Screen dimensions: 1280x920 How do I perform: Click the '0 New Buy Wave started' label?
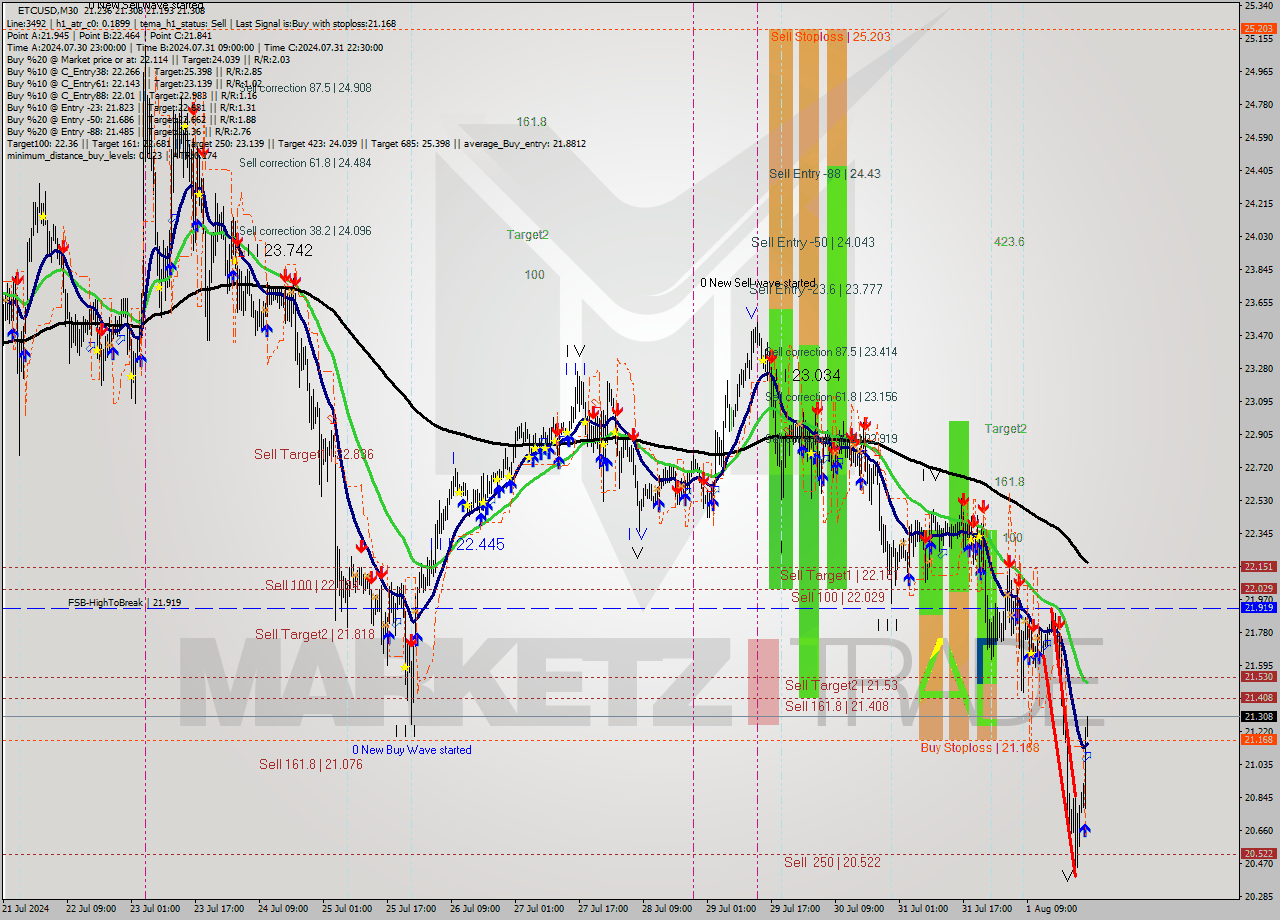click(x=412, y=750)
